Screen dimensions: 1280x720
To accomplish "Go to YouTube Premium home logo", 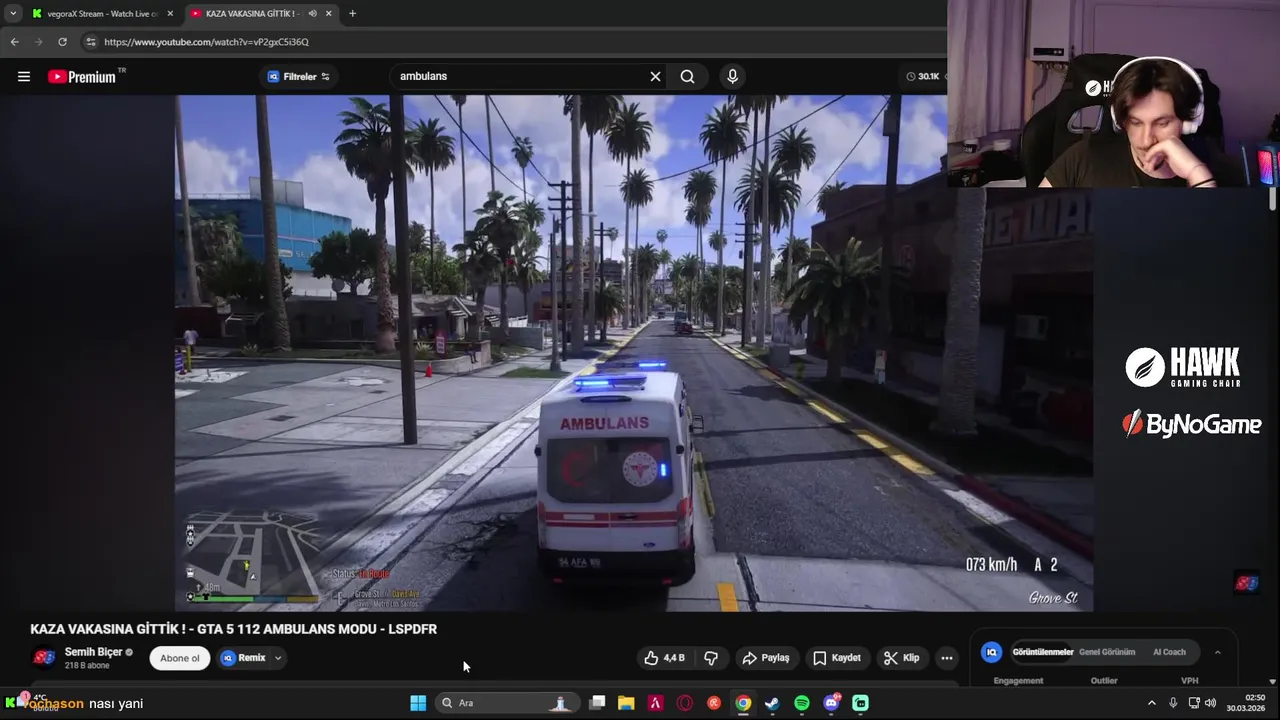I will tap(84, 76).
